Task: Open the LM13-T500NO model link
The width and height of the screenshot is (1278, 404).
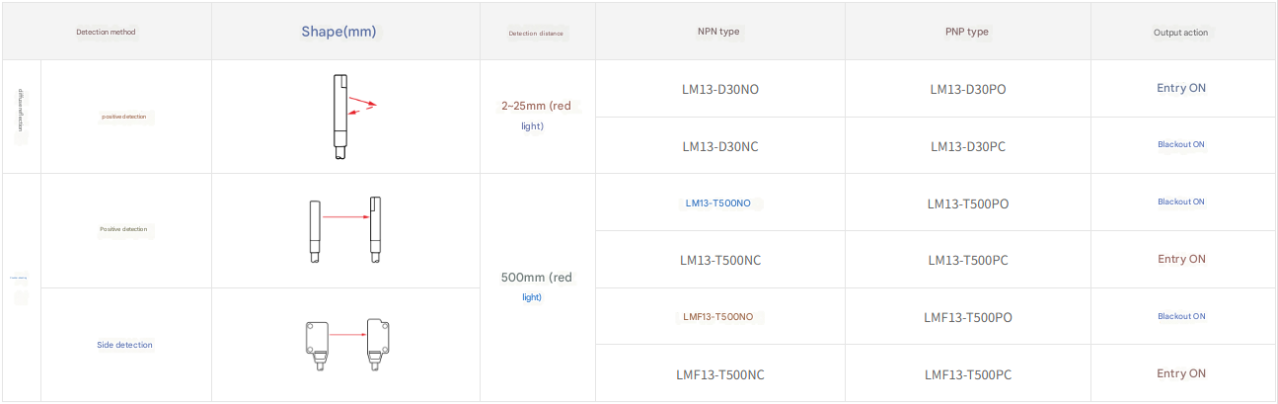Action: click(718, 203)
